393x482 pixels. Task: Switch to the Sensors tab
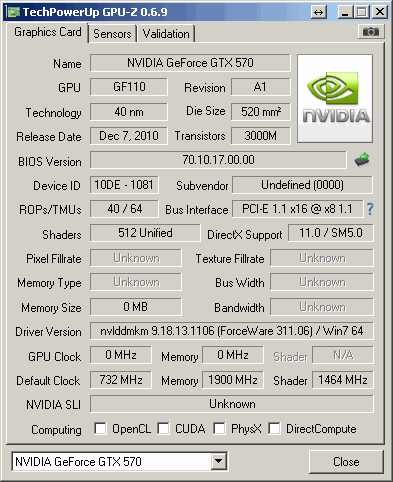tap(112, 34)
